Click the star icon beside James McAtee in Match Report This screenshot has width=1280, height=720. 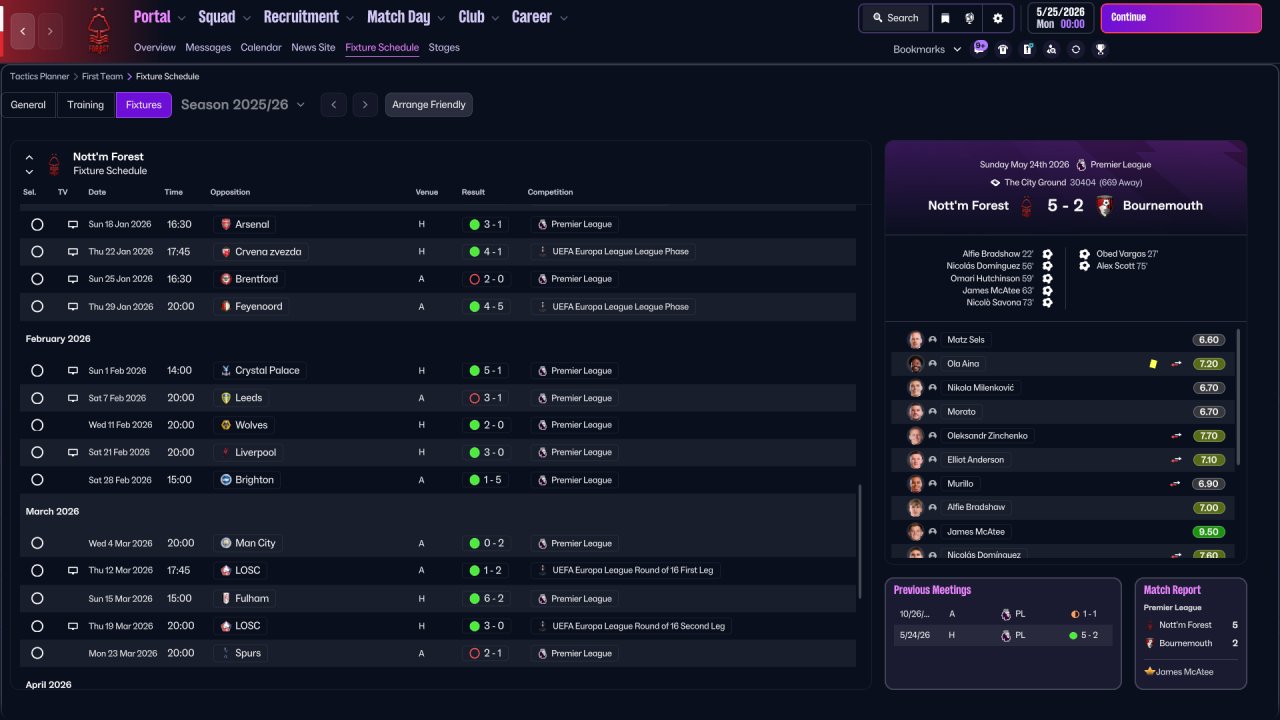point(1150,672)
